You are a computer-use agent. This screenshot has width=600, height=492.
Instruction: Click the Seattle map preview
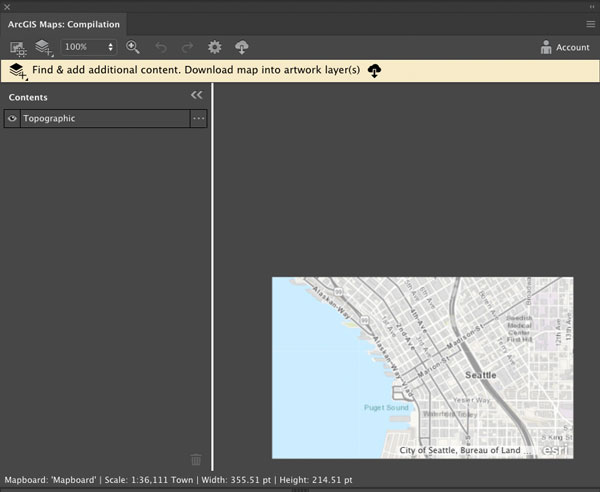(422, 368)
